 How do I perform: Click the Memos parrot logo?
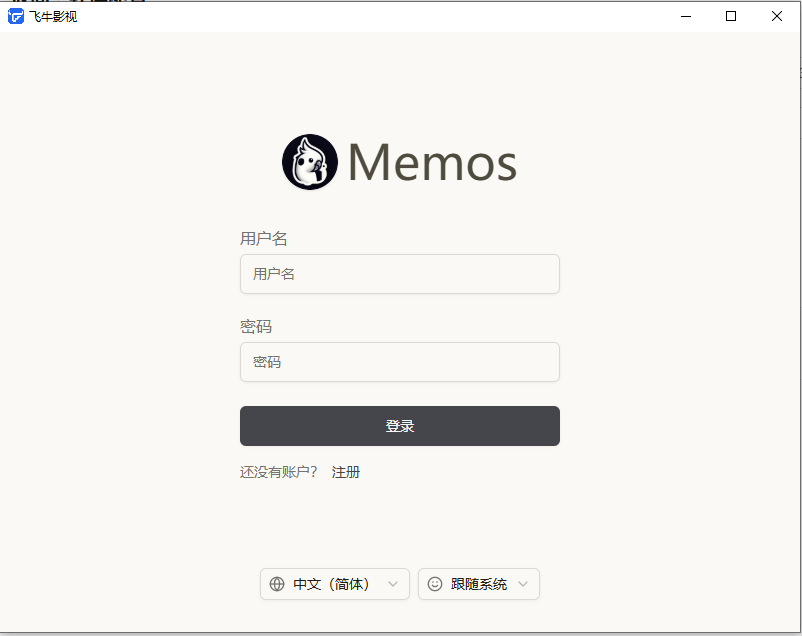click(309, 162)
